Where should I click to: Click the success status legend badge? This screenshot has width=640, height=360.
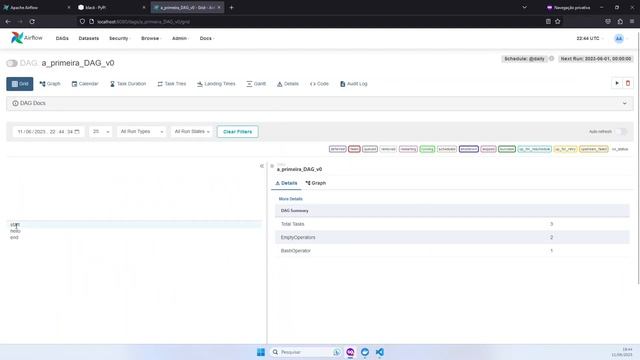(507, 149)
